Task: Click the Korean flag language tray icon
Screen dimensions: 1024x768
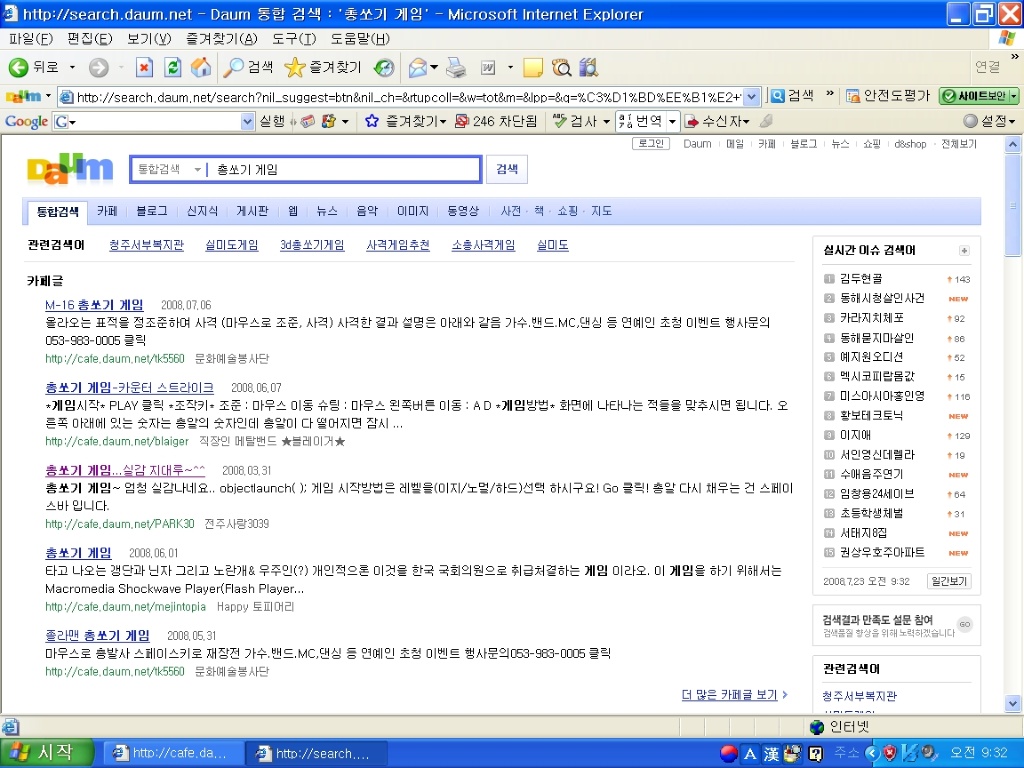Action: tap(729, 753)
